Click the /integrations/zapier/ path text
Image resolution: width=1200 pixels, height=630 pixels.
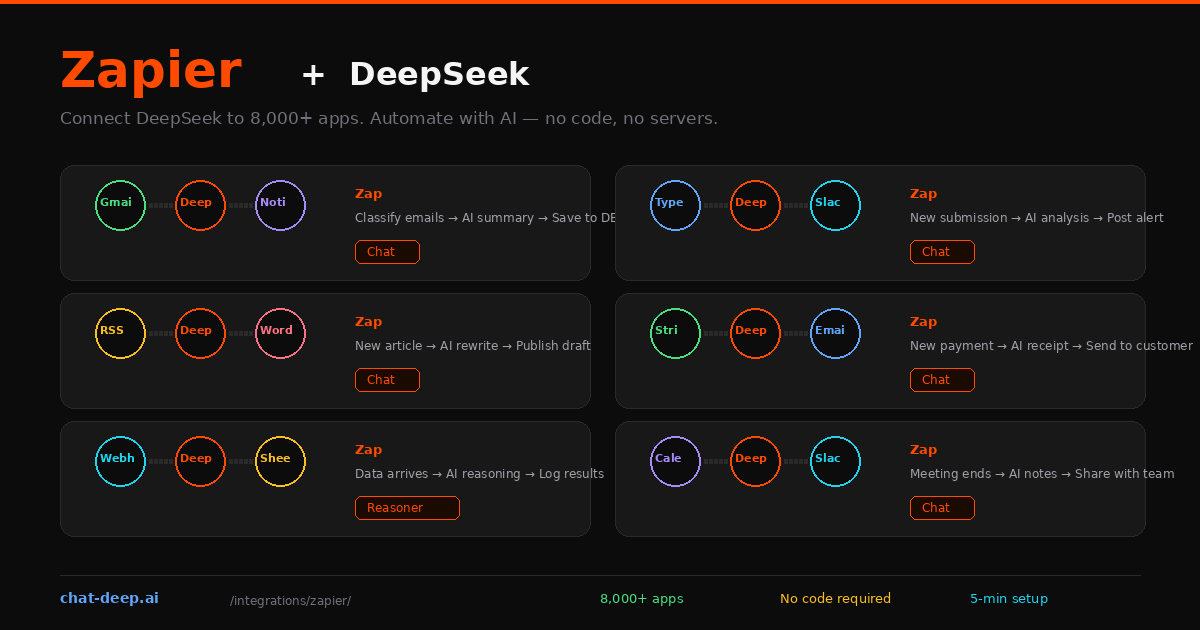tap(290, 600)
